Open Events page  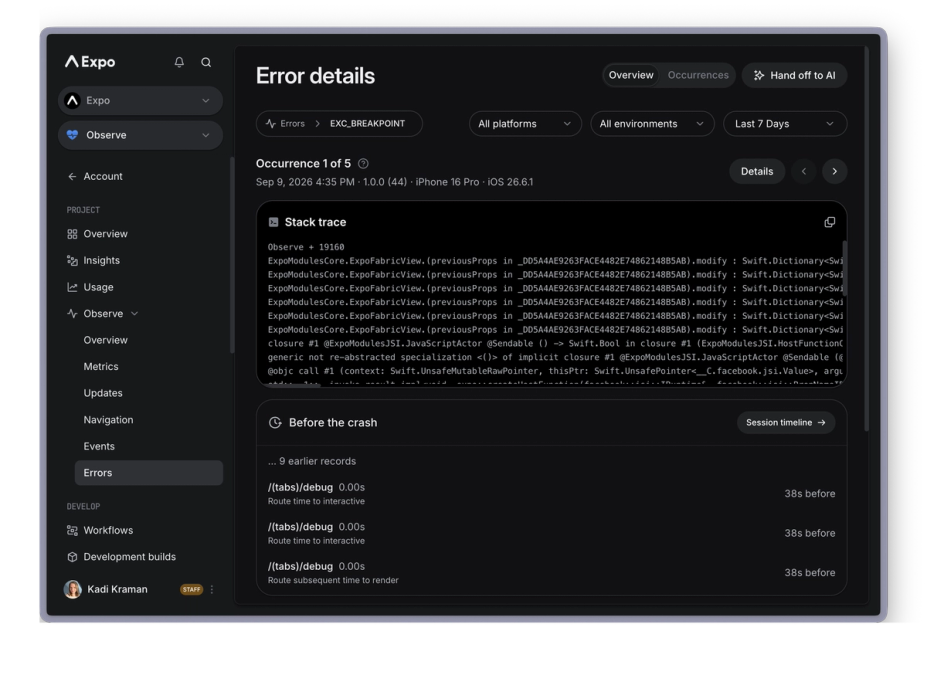coord(99,446)
